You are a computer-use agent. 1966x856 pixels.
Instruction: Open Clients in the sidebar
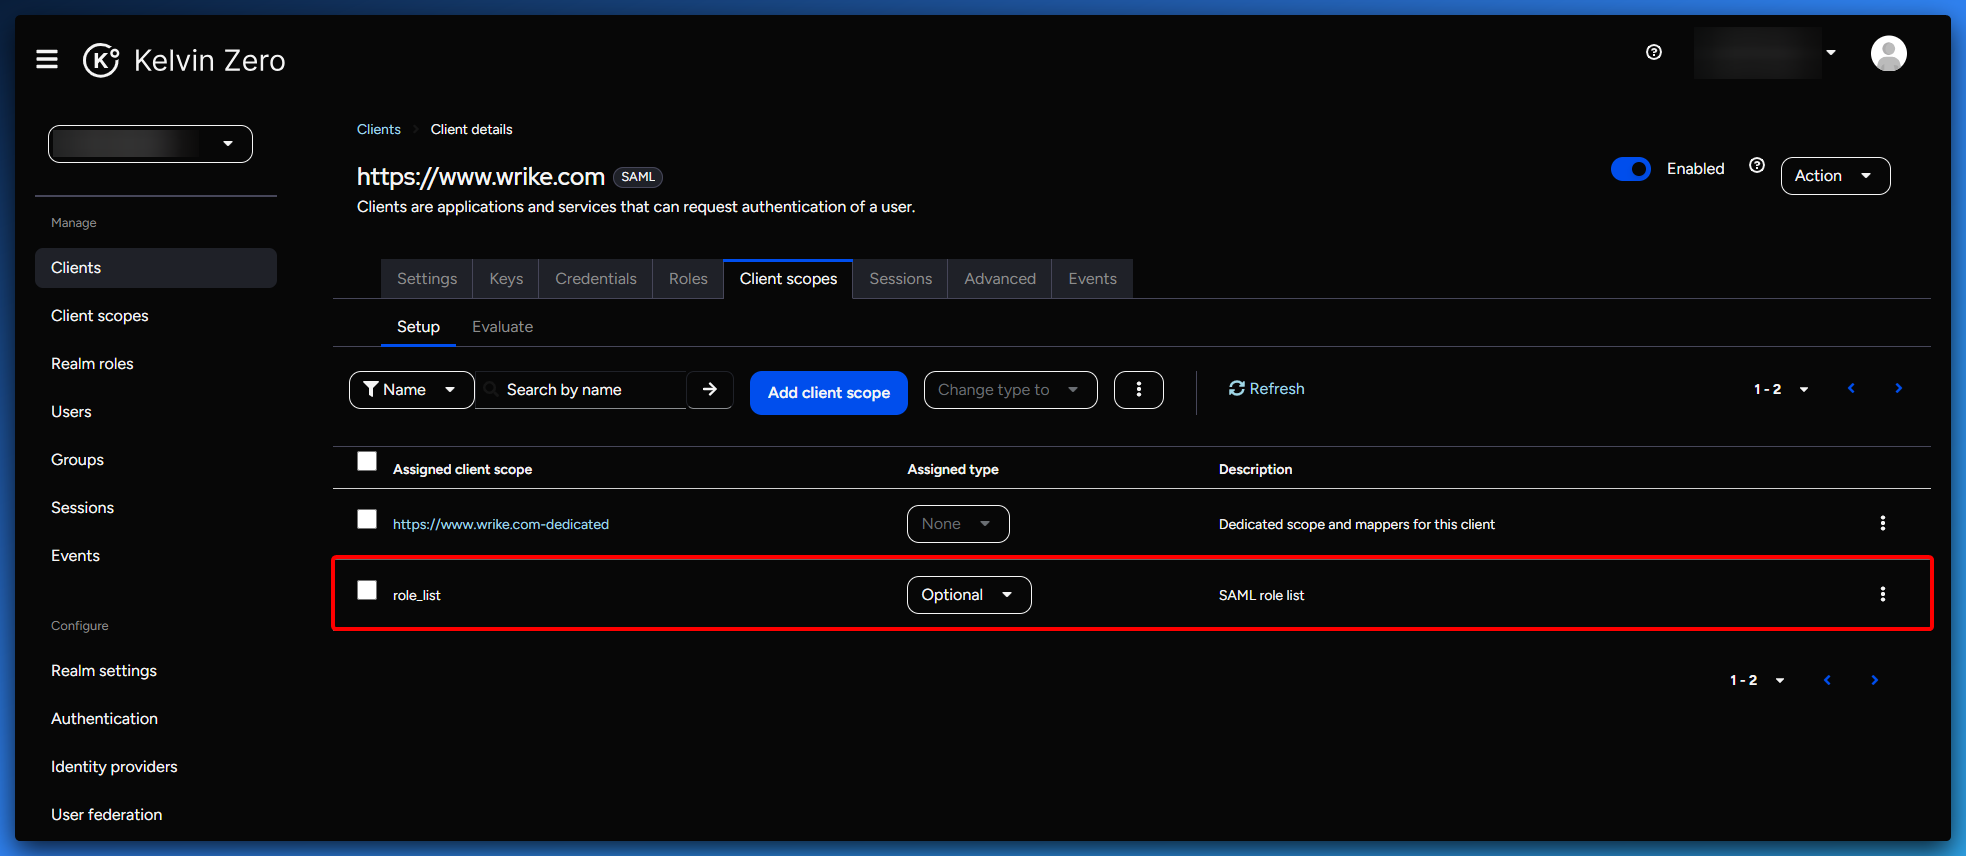[x=156, y=268]
